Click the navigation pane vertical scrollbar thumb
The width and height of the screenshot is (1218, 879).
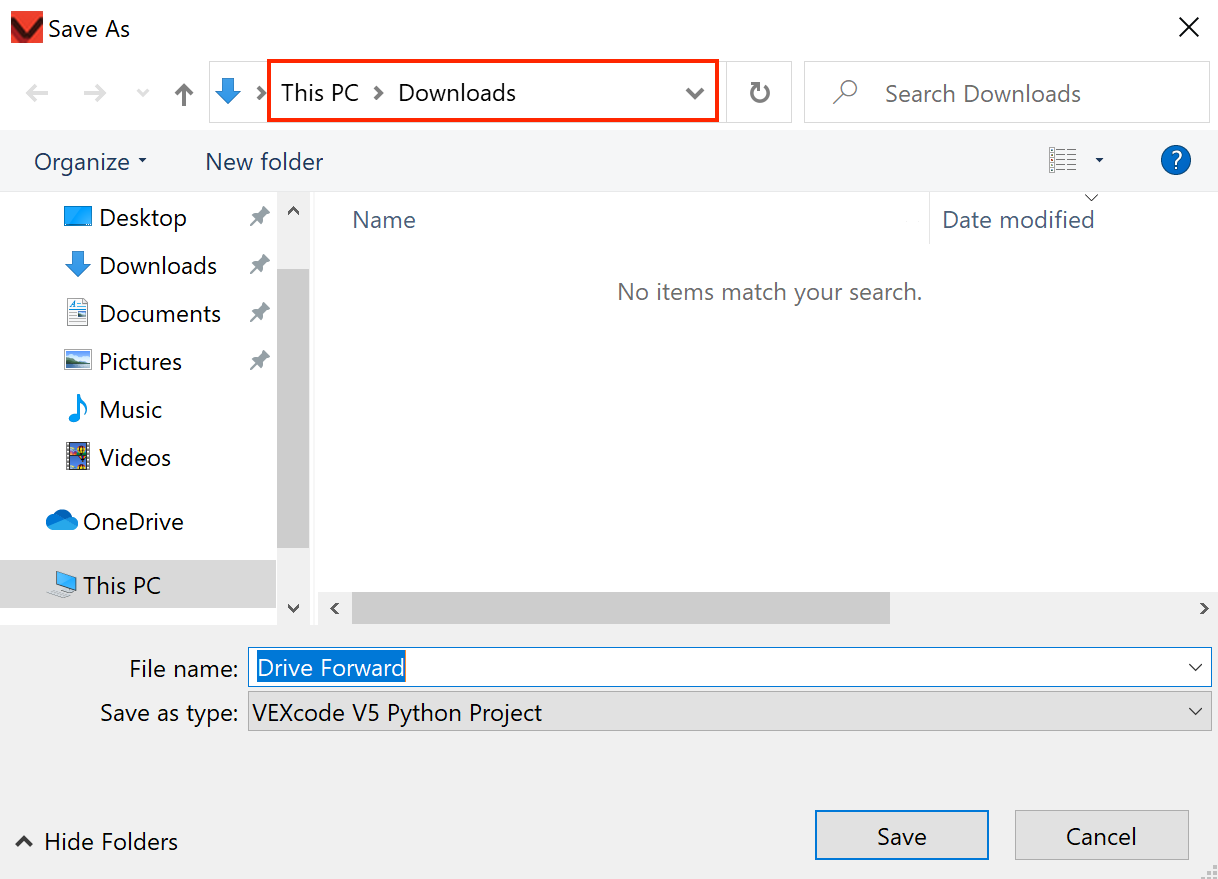pyautogui.click(x=293, y=408)
